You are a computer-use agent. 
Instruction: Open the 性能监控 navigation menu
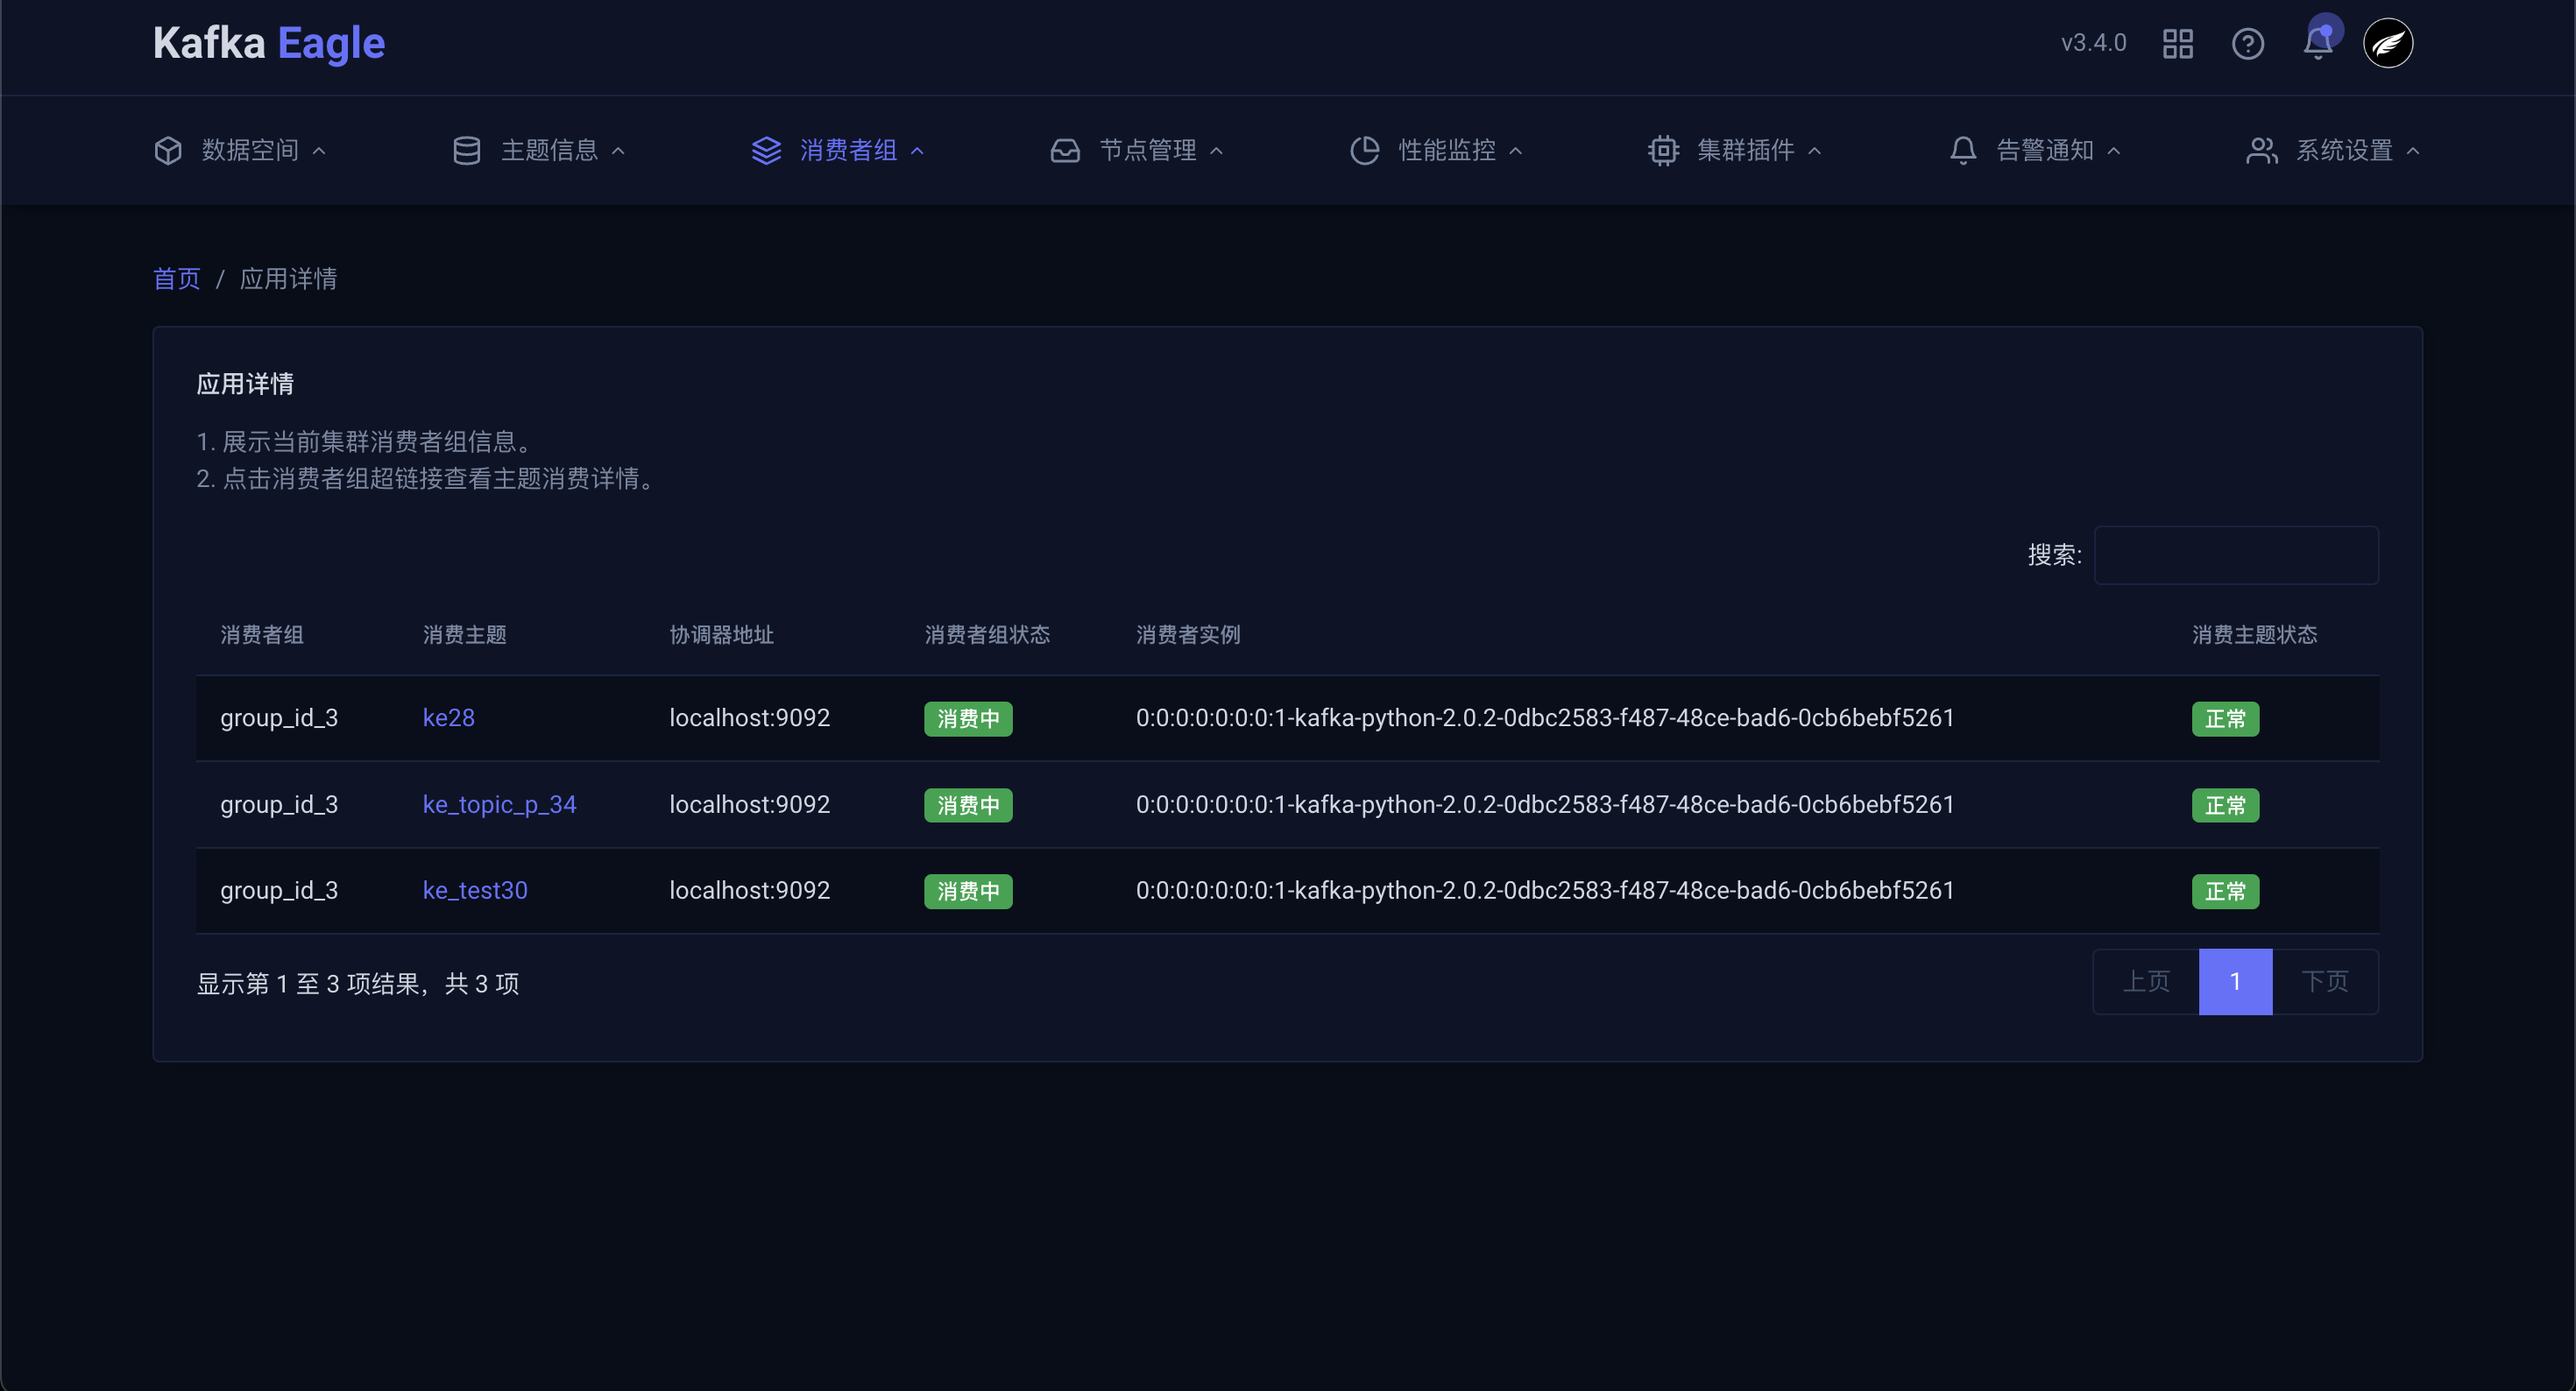[1446, 150]
